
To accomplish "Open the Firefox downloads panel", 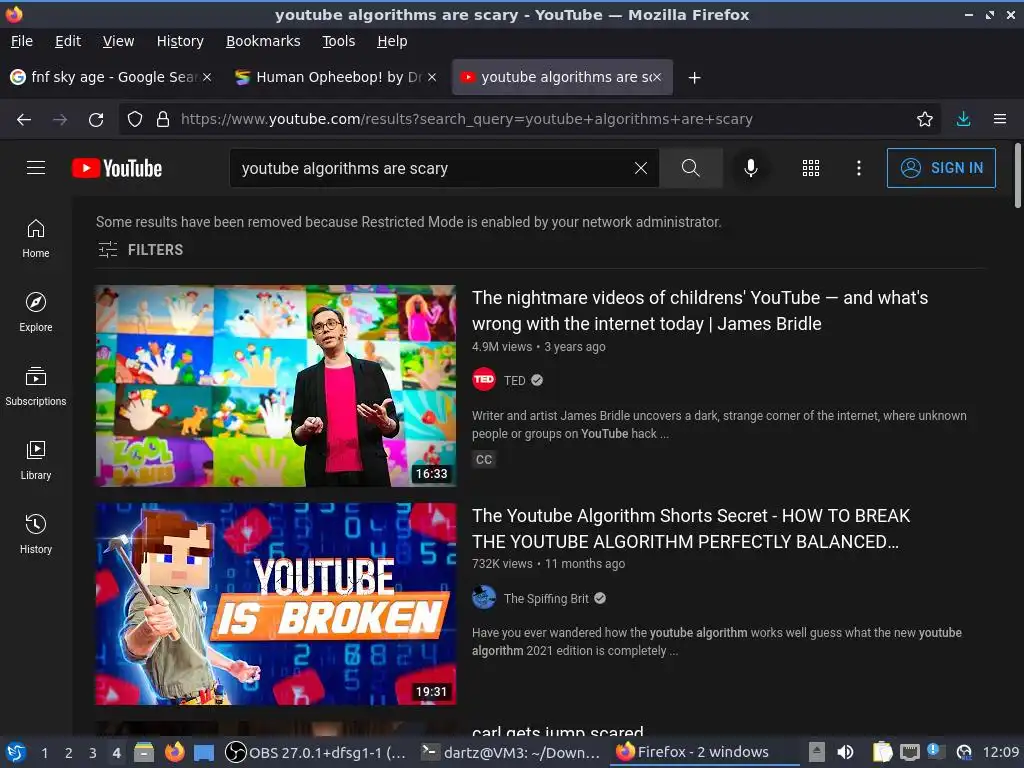I will [x=963, y=119].
